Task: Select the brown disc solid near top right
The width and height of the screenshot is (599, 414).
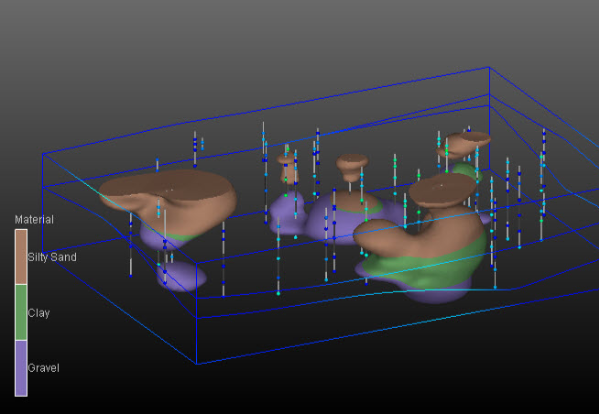Action: (x=463, y=144)
